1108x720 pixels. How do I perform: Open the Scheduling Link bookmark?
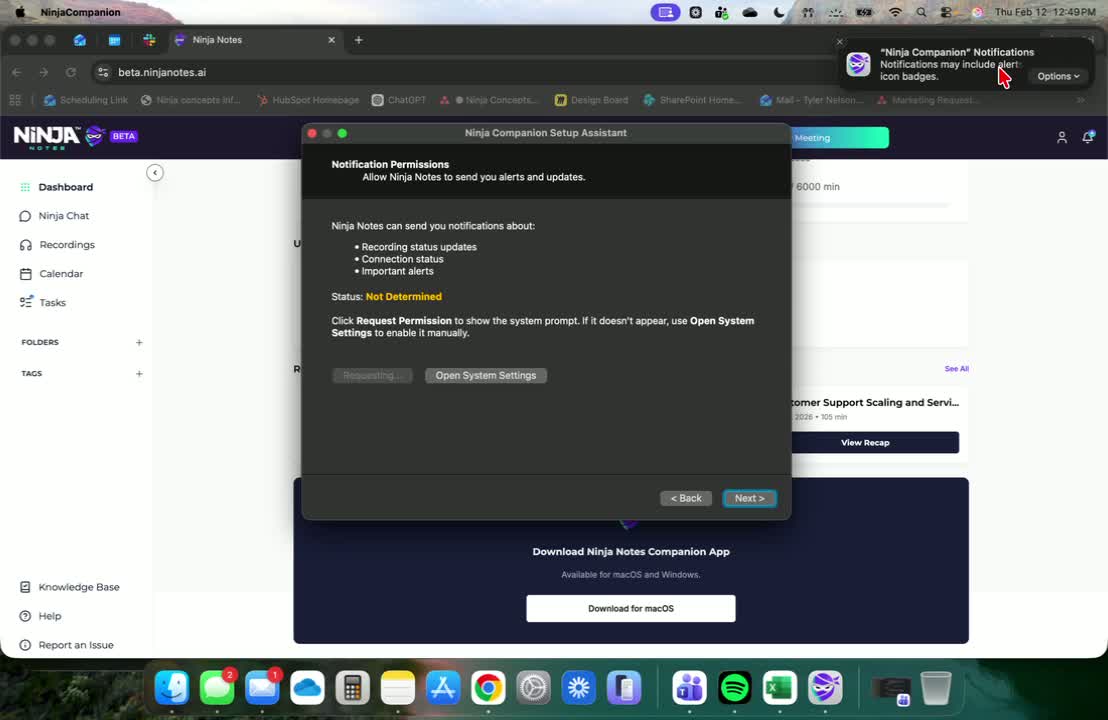pyautogui.click(x=86, y=100)
